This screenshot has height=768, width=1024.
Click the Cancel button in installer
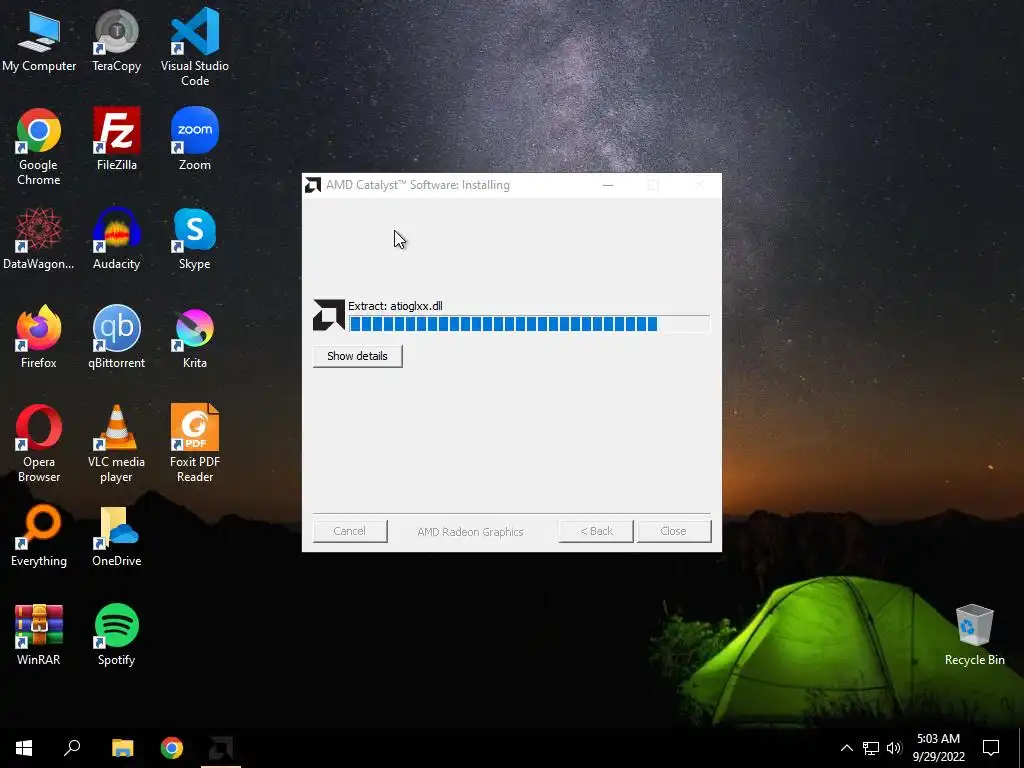(x=349, y=531)
